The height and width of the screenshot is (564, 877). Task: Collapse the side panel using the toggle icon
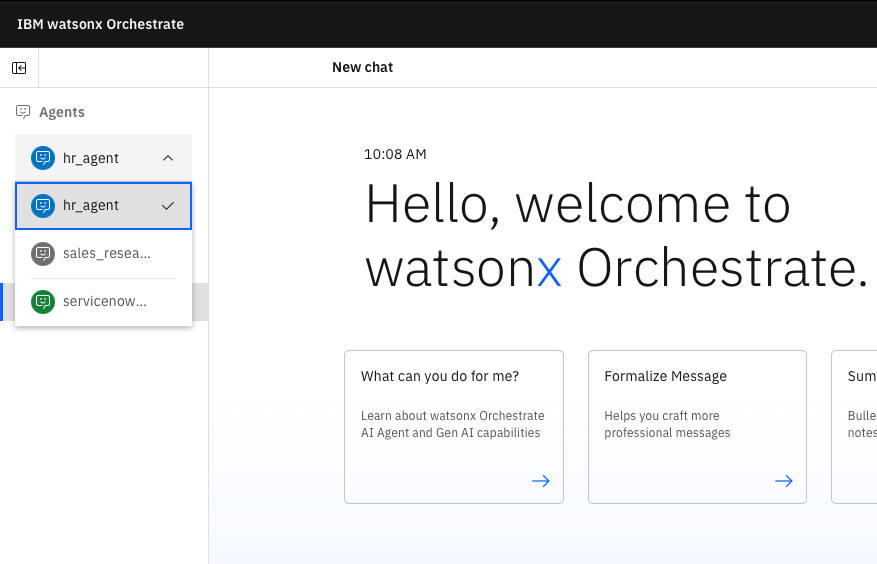click(x=19, y=68)
